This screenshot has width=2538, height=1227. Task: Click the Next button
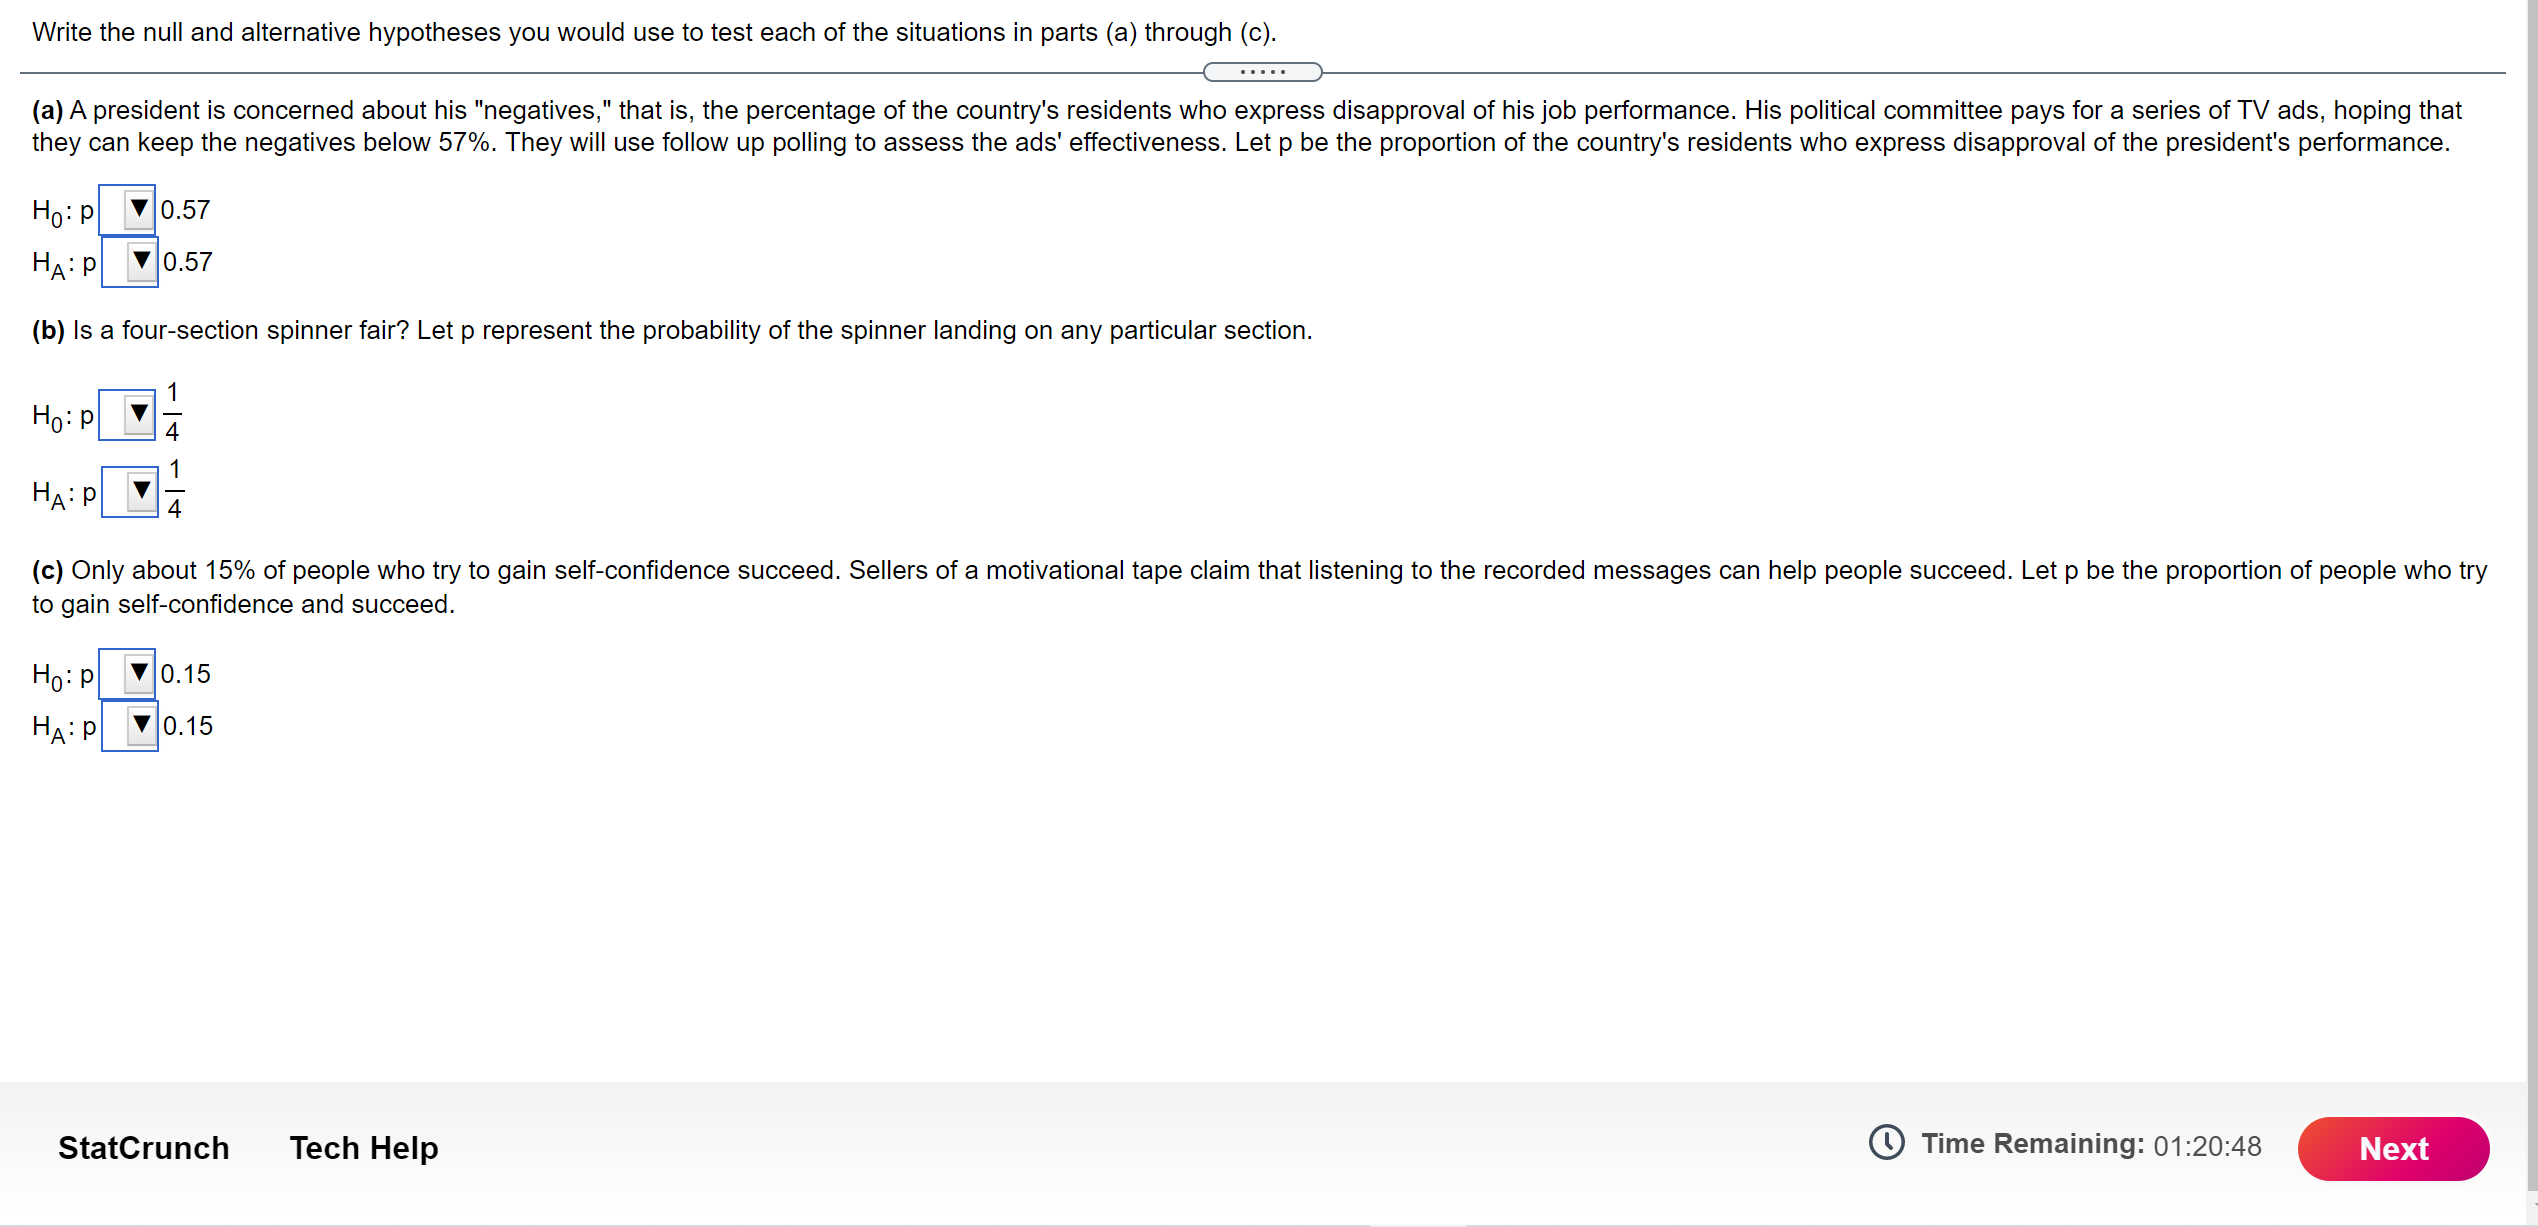[x=2393, y=1148]
